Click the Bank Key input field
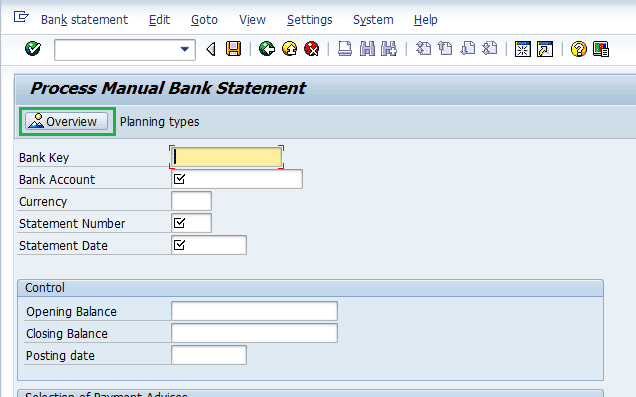This screenshot has height=397, width=636. tap(227, 157)
